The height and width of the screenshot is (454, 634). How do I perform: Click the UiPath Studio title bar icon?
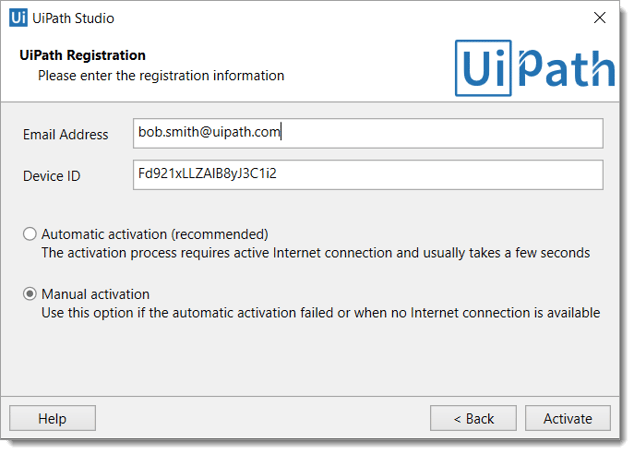18,18
